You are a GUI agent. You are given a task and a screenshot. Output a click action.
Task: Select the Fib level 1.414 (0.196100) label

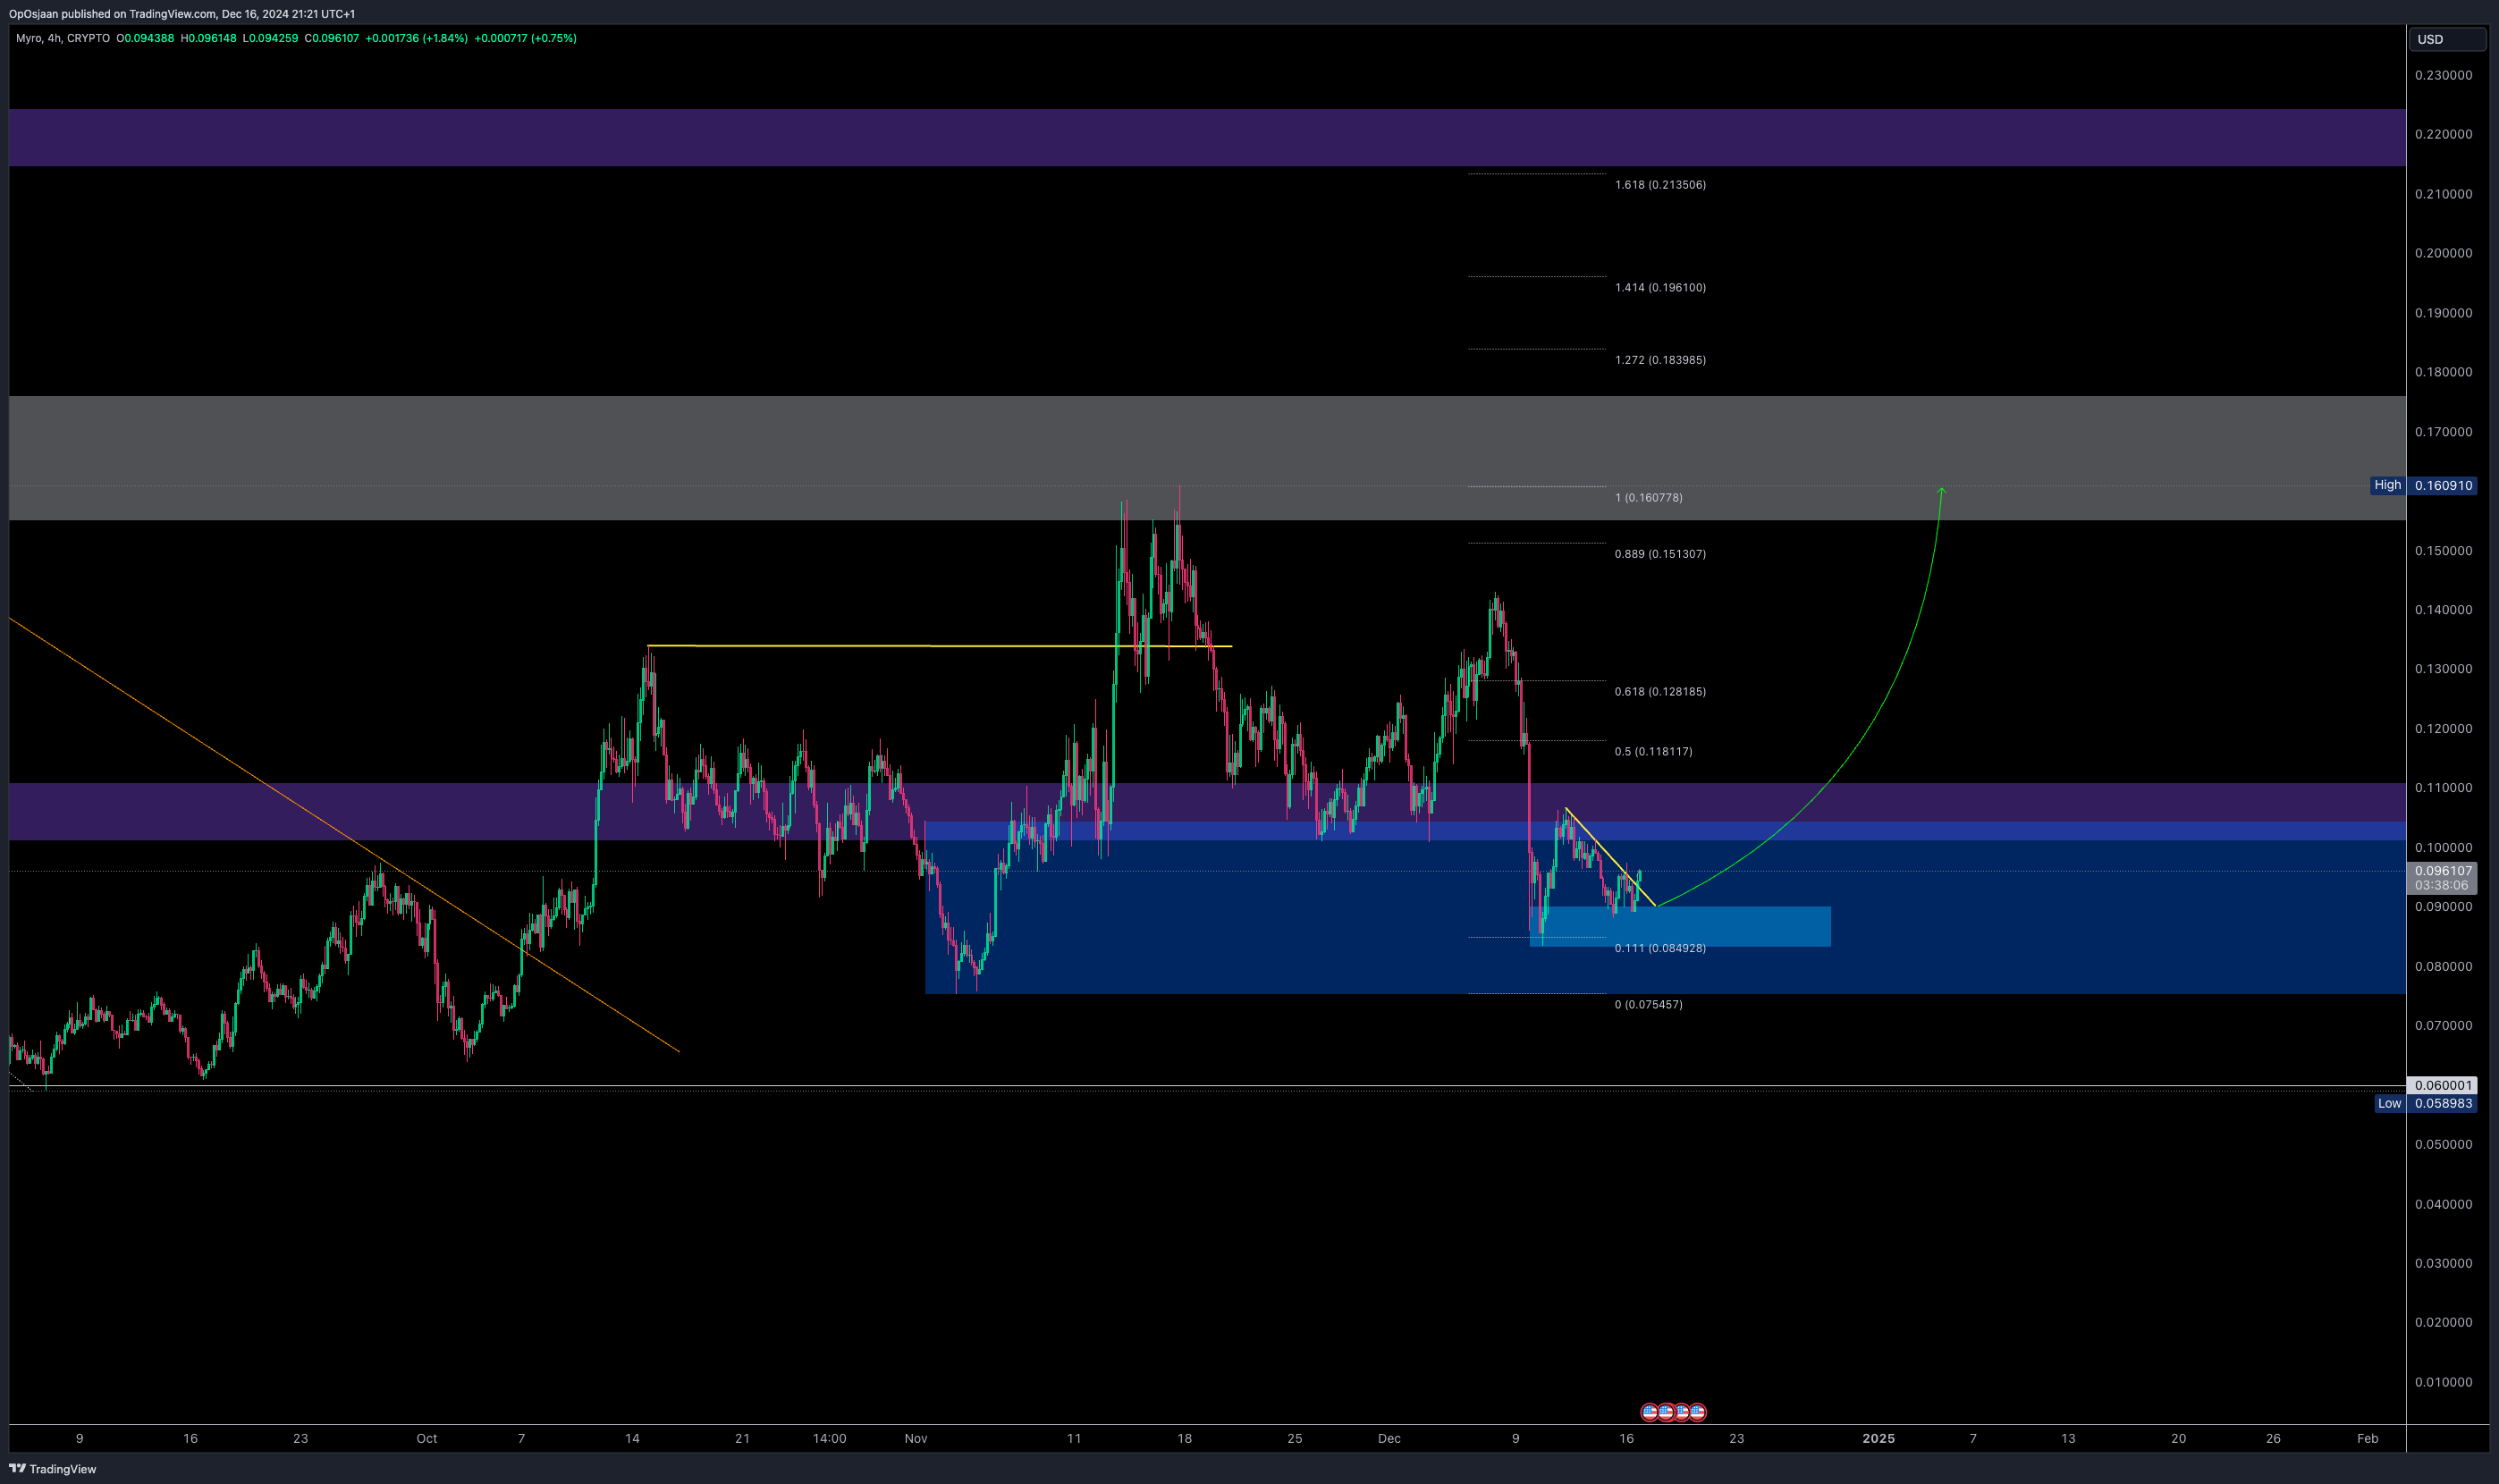(x=1660, y=288)
